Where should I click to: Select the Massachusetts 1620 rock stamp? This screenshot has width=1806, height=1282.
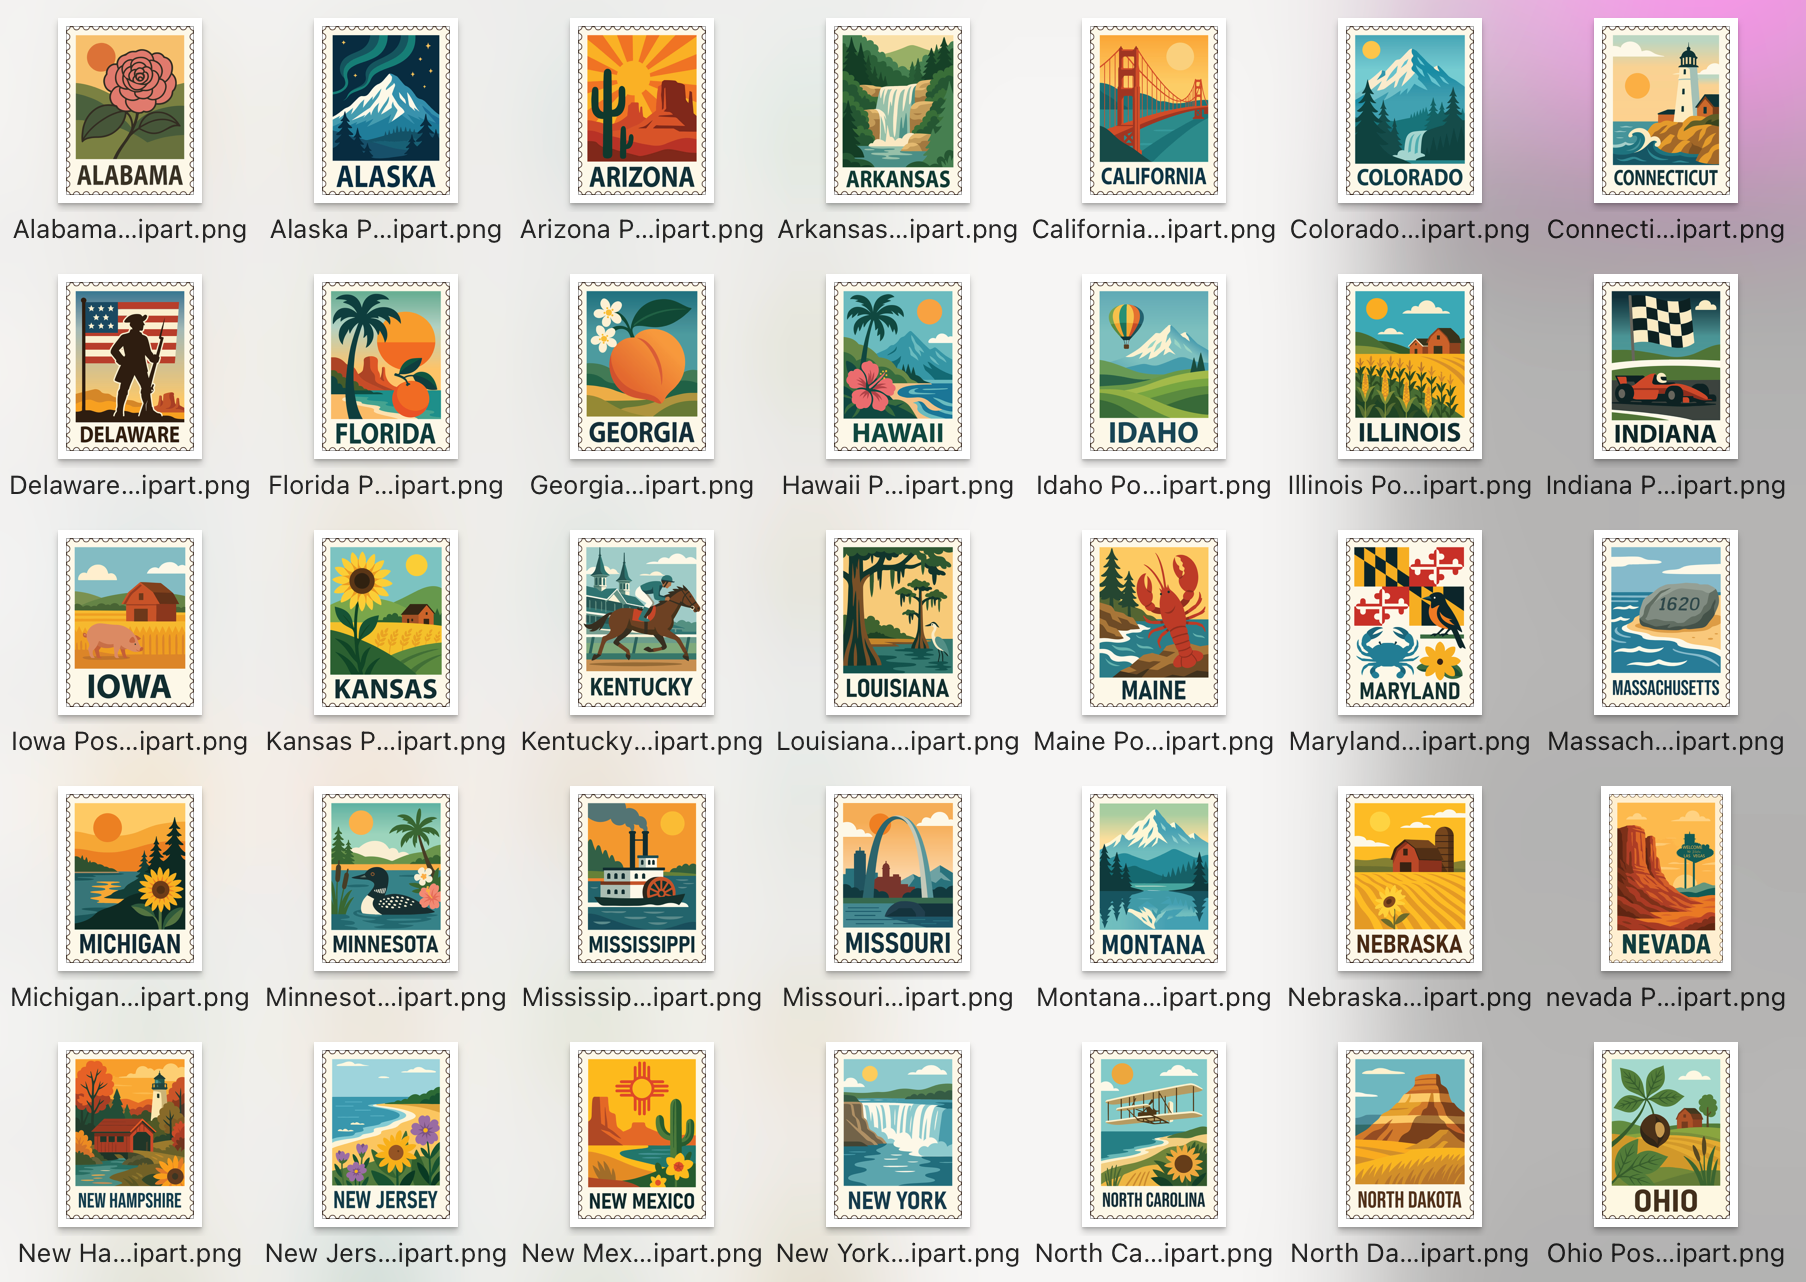click(x=1666, y=623)
